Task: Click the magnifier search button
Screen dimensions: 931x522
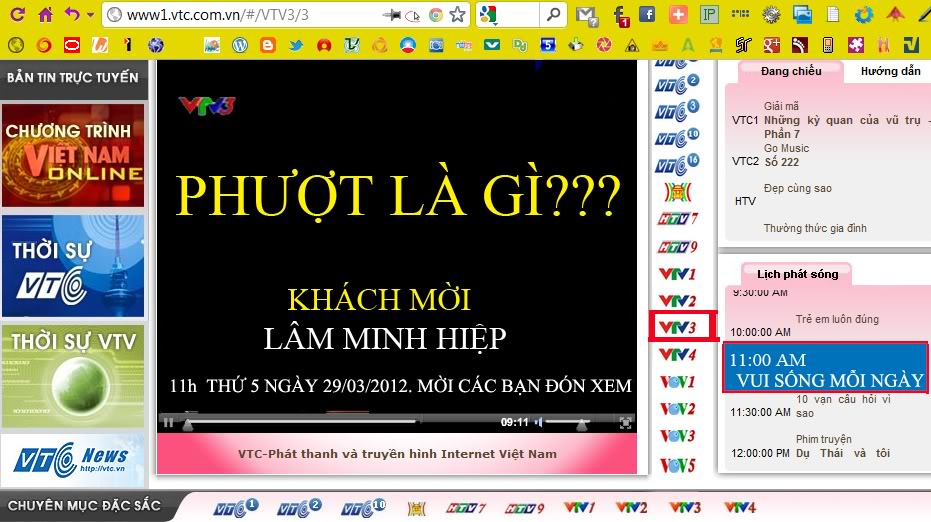Action: point(553,14)
